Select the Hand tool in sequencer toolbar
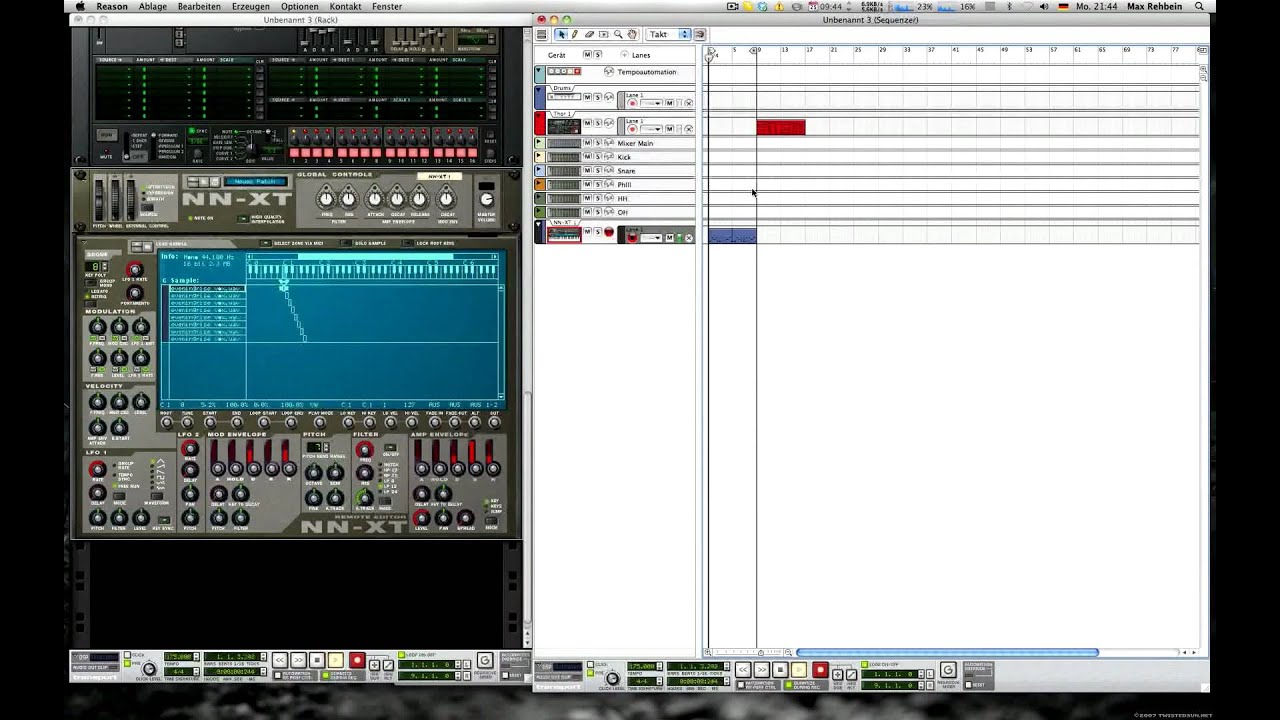The width and height of the screenshot is (1280, 720). coord(632,34)
